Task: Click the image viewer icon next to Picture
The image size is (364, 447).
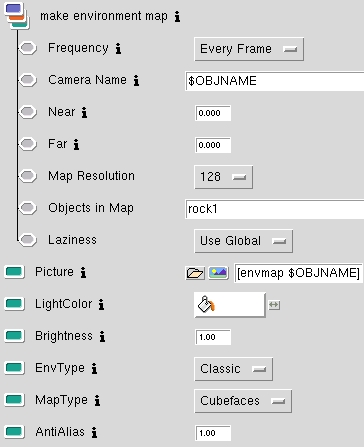Action: [218, 273]
